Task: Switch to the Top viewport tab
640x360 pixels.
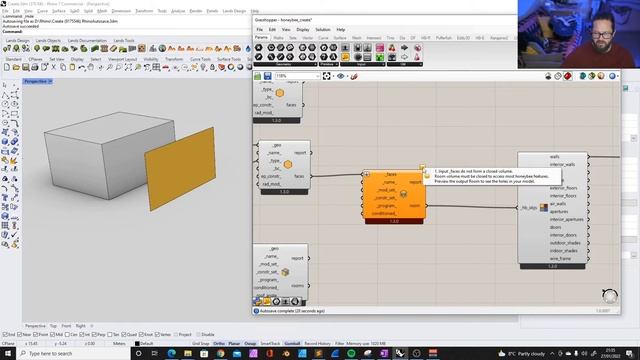Action: point(53,326)
